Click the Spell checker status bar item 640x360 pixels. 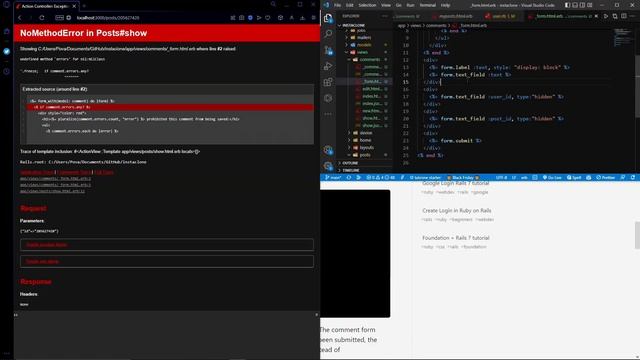(574, 178)
